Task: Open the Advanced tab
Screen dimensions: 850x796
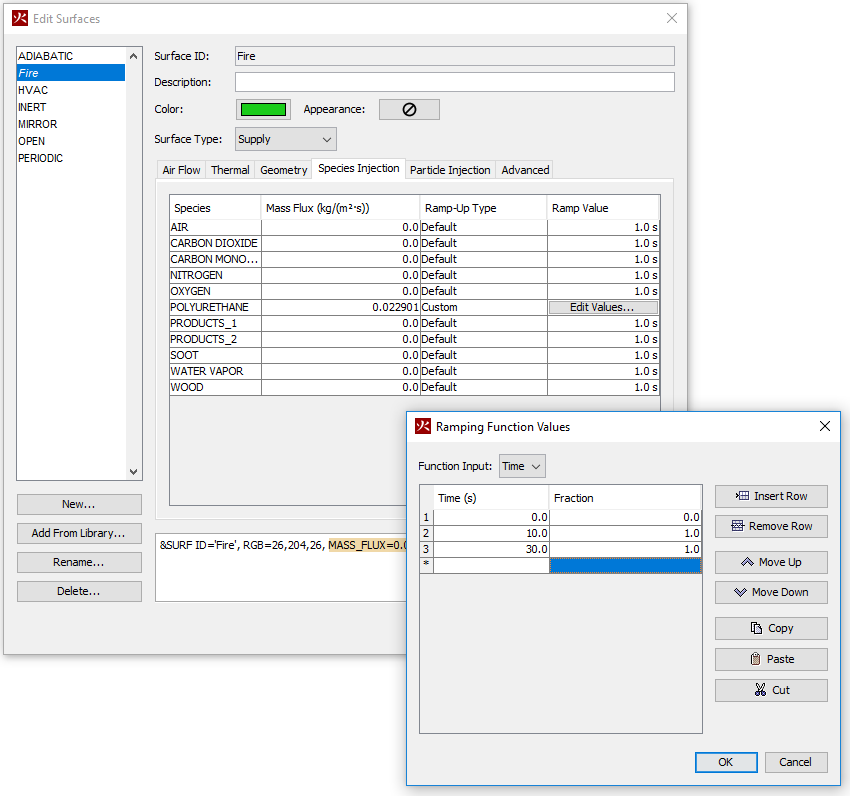Action: (525, 170)
